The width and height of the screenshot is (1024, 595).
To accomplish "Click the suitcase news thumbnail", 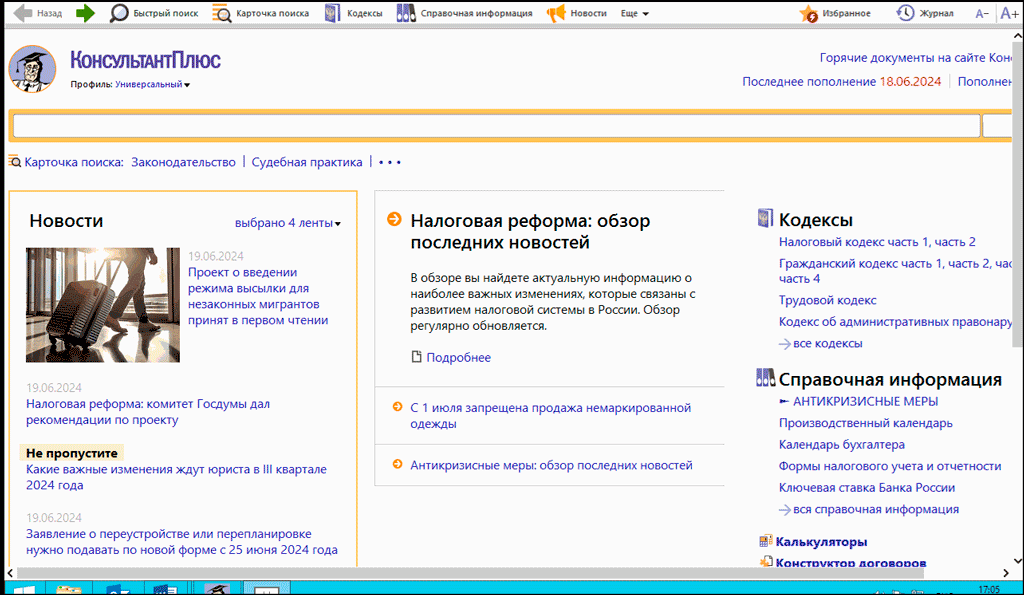I will pos(103,305).
